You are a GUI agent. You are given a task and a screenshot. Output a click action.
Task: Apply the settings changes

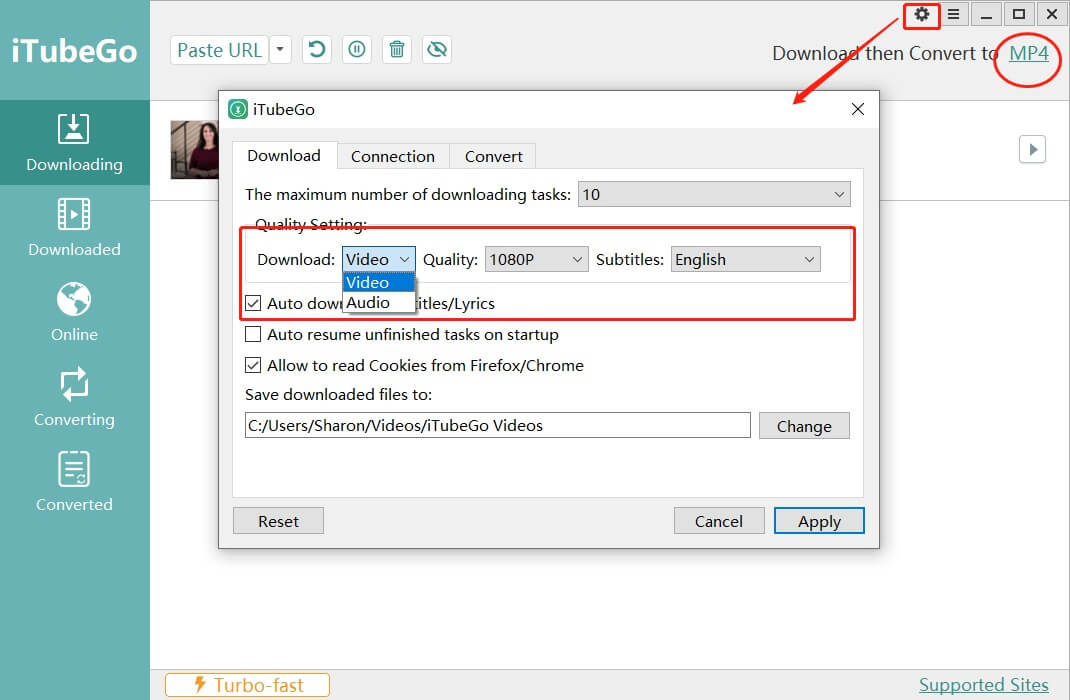click(x=819, y=521)
